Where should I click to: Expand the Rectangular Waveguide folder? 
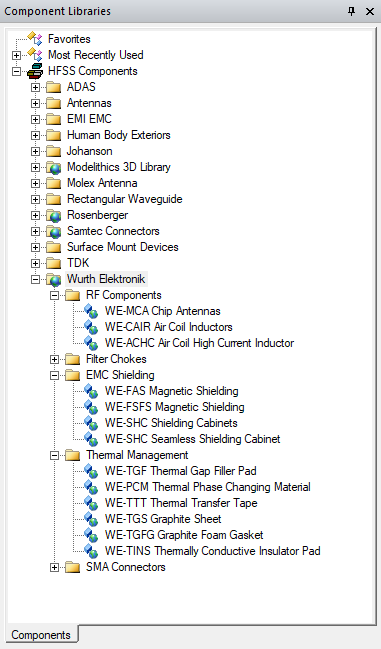point(35,200)
